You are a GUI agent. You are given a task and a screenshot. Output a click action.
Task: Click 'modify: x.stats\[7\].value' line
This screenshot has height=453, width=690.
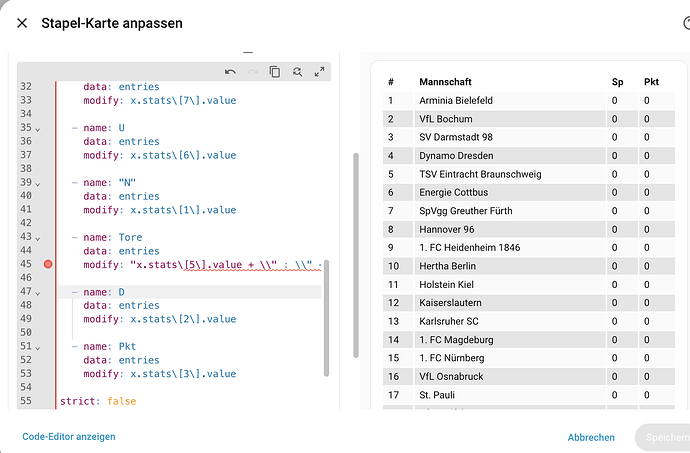(160, 100)
